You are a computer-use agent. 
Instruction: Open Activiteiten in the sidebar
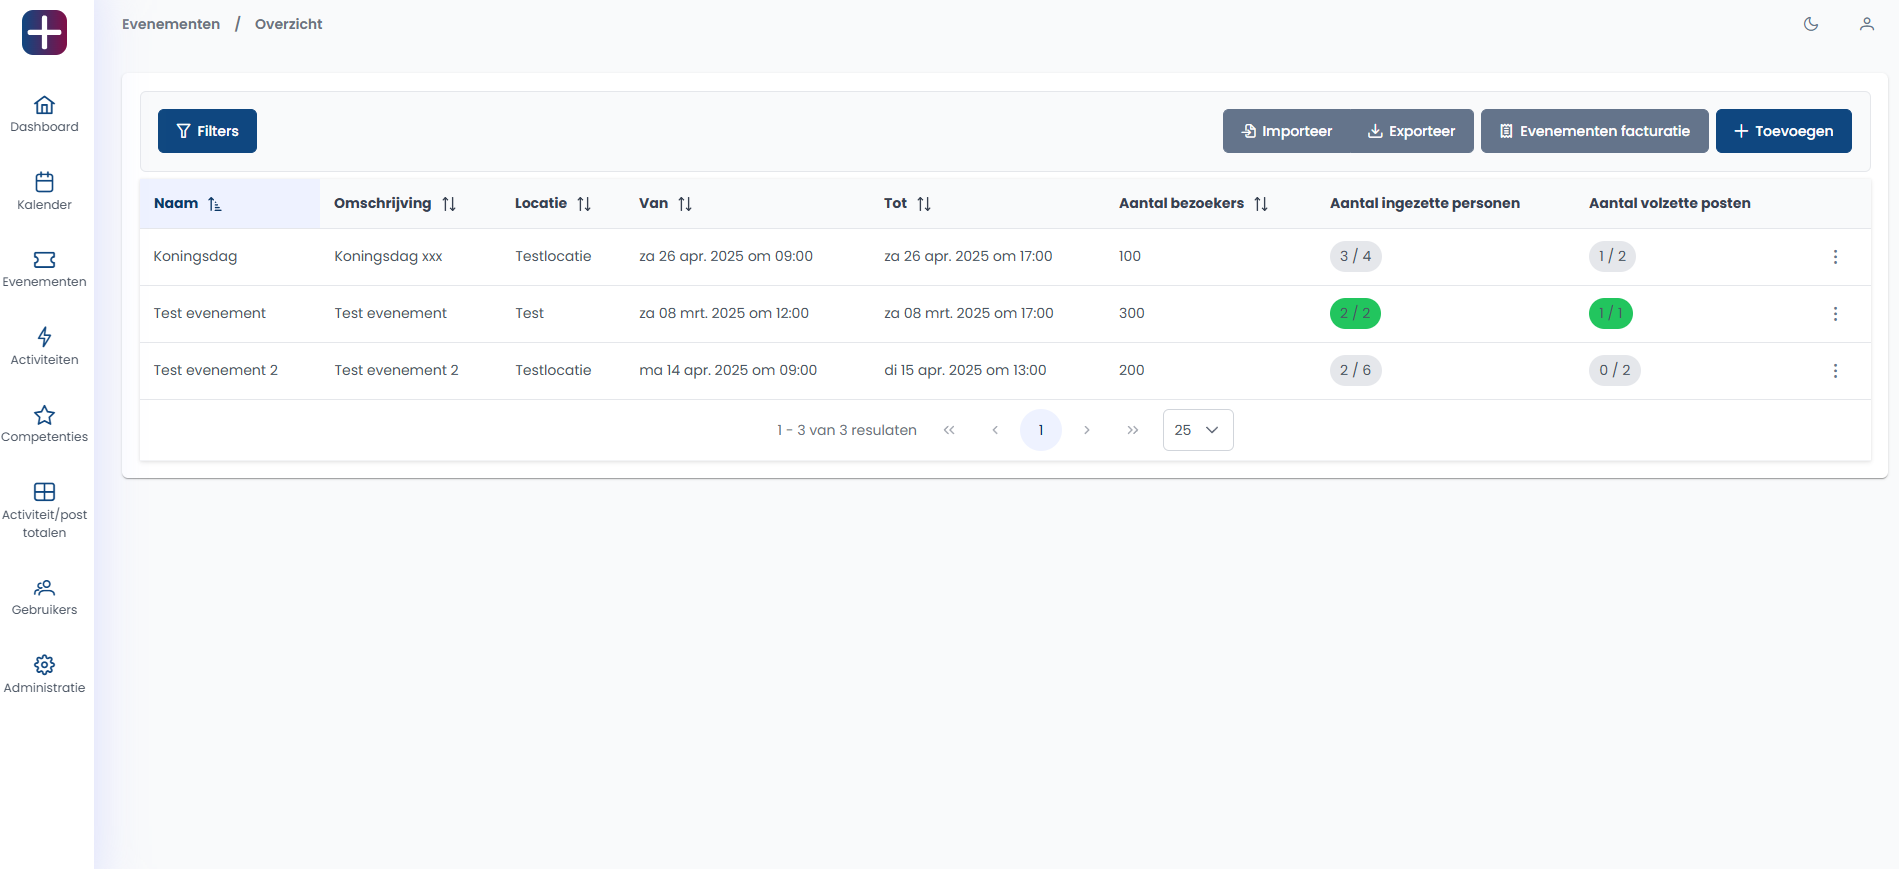[44, 346]
